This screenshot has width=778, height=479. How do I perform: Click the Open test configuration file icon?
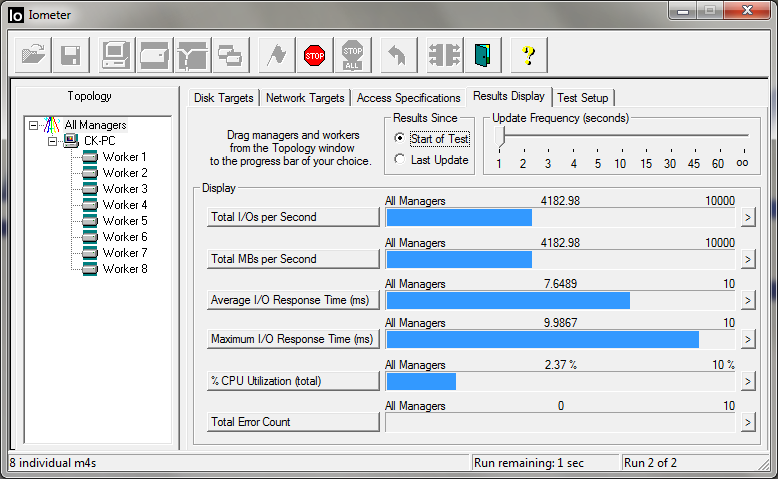click(x=34, y=55)
